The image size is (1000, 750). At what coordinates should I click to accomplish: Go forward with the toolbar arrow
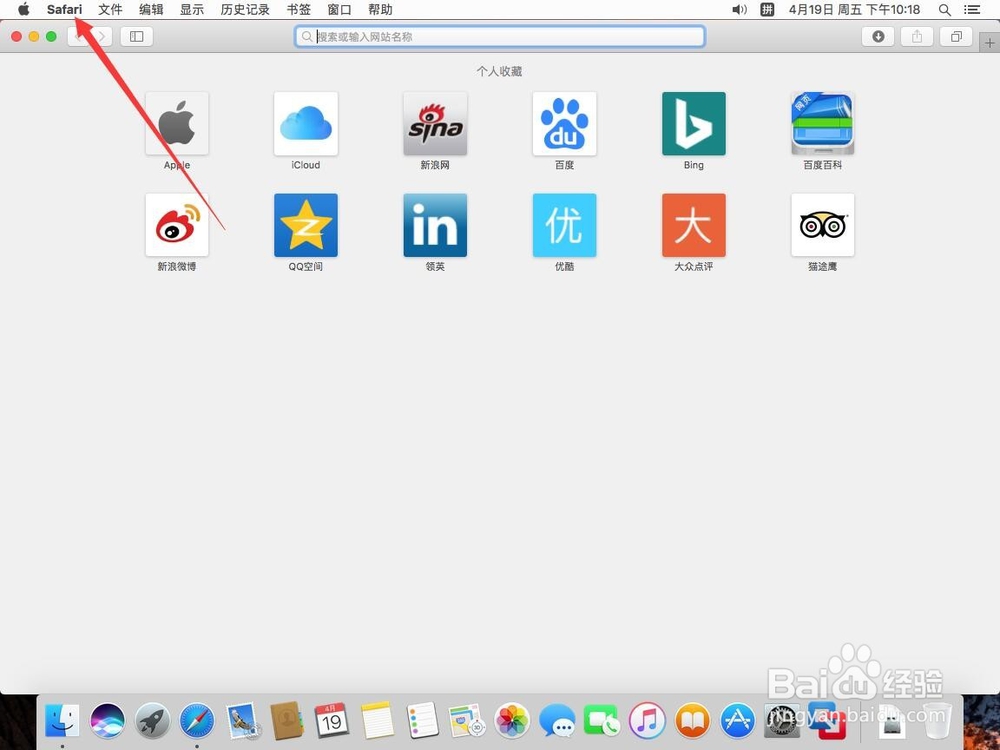point(101,36)
